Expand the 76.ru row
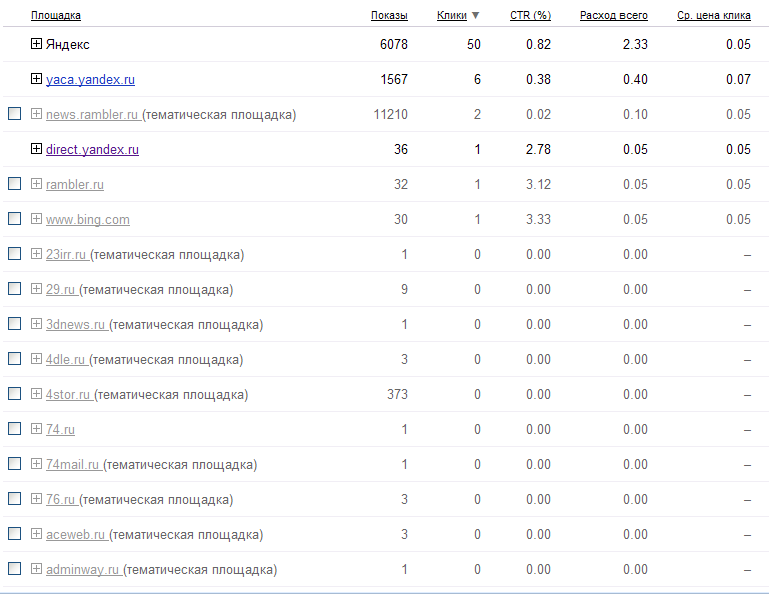This screenshot has width=769, height=595. [36, 498]
